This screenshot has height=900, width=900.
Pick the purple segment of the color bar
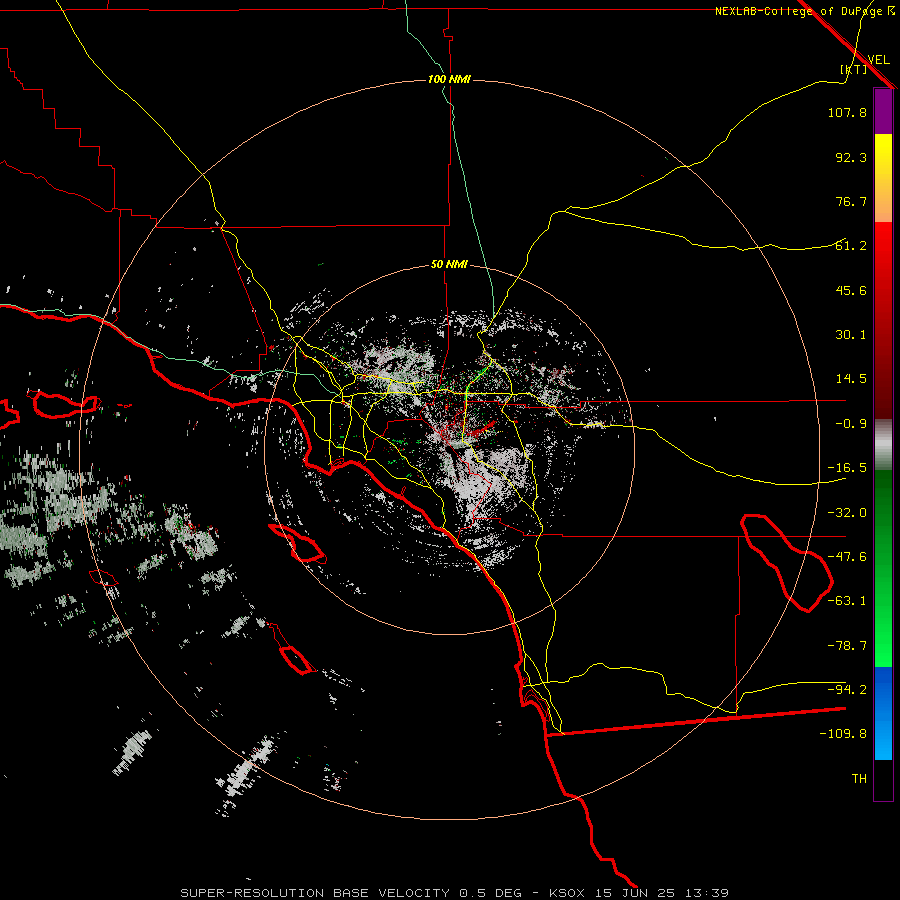pyautogui.click(x=883, y=112)
